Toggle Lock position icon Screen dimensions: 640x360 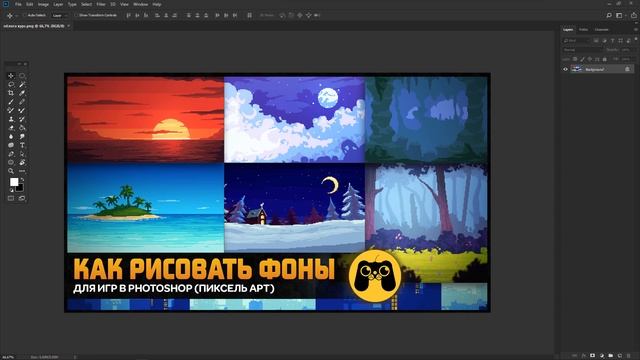click(x=590, y=59)
